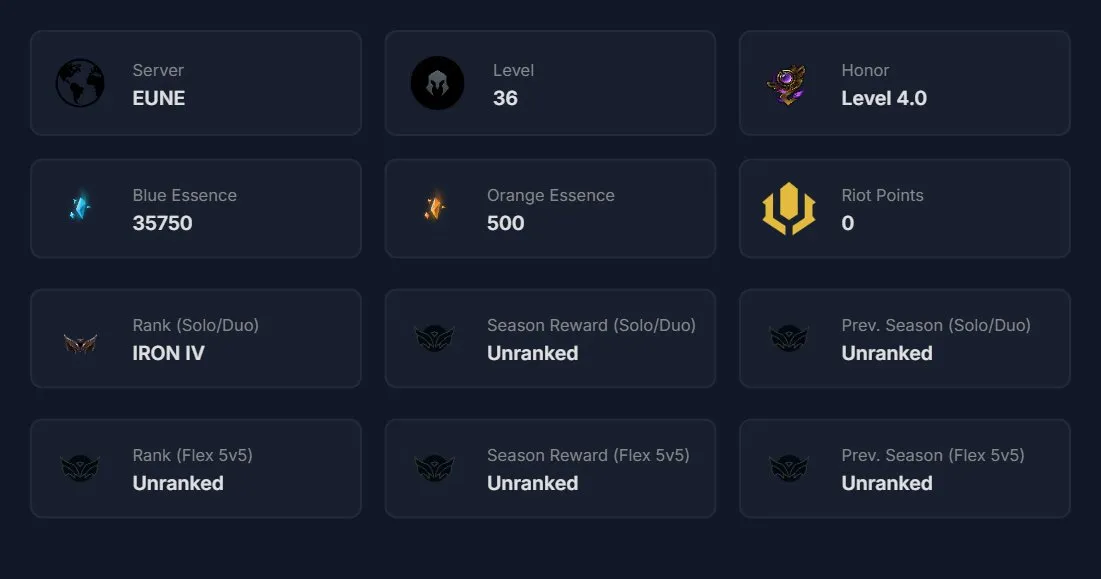Click the globe Server icon
1101x579 pixels.
(80, 83)
